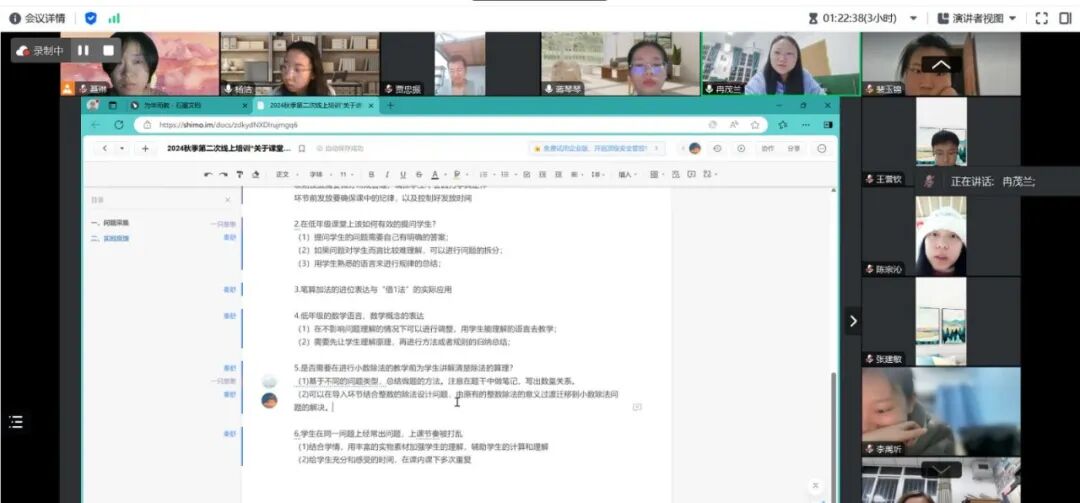This screenshot has width=1080, height=503.
Task: Redo the last edit
Action: coord(223,174)
